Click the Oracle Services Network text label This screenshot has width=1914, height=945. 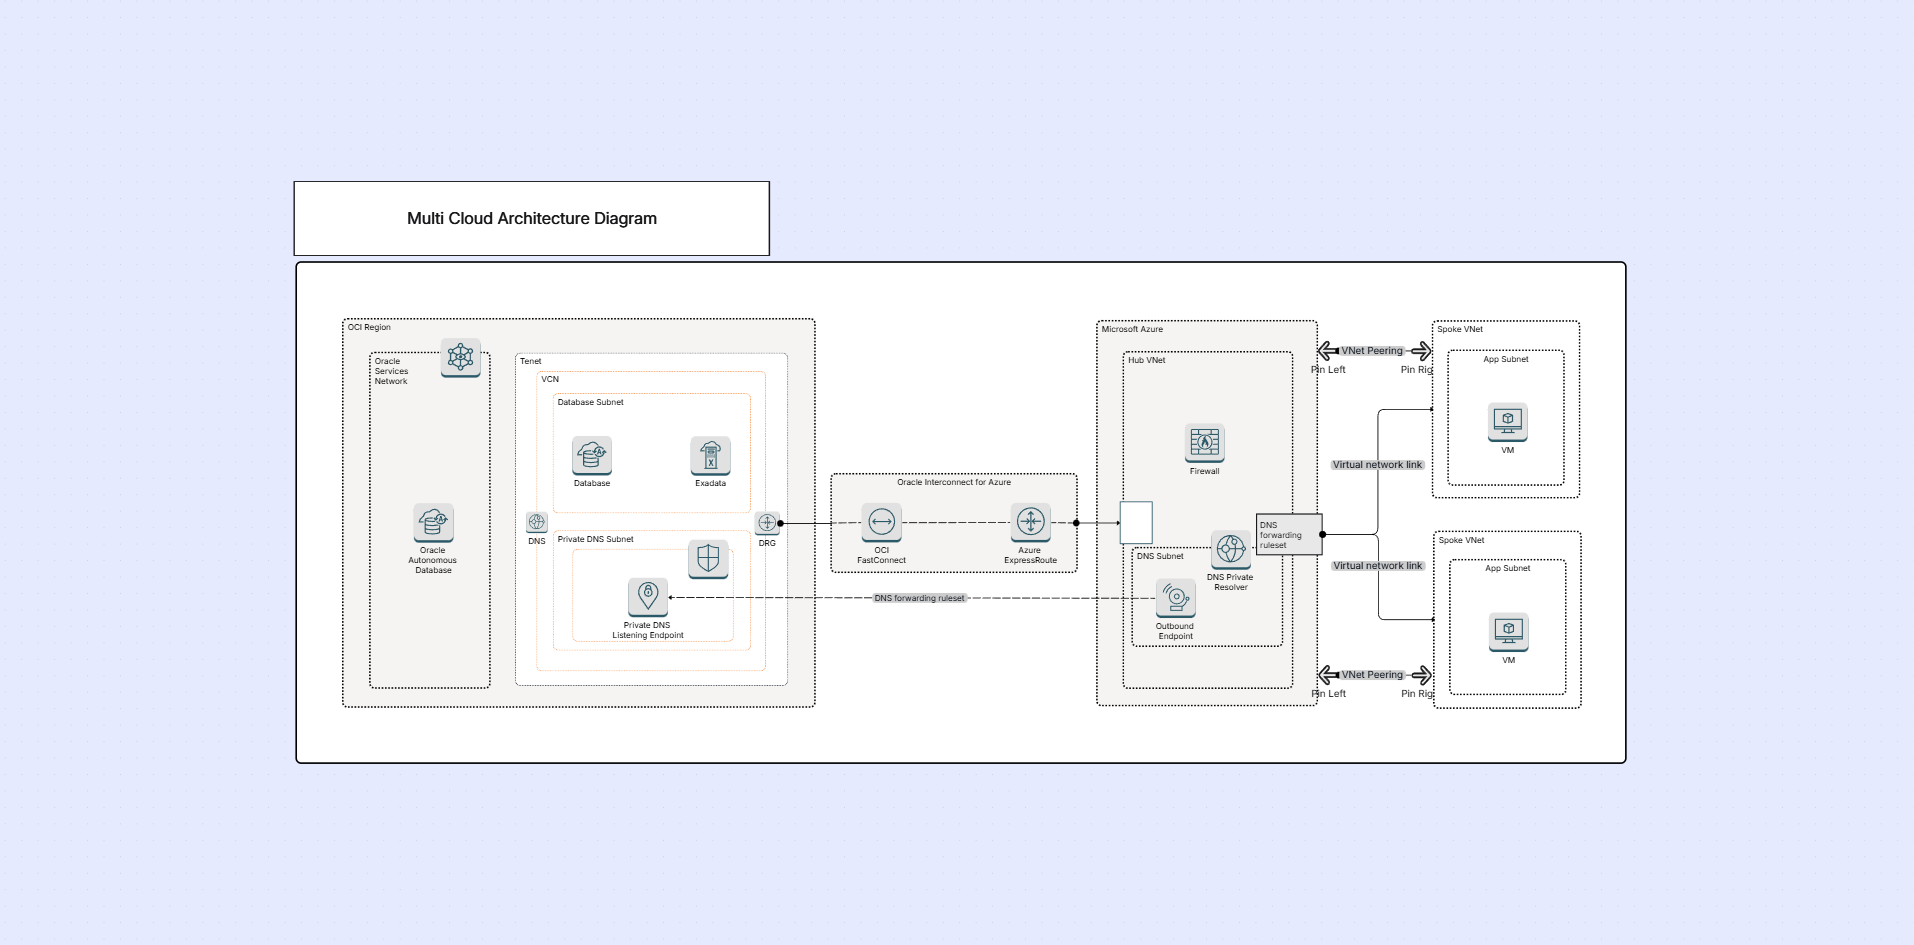[x=391, y=371]
